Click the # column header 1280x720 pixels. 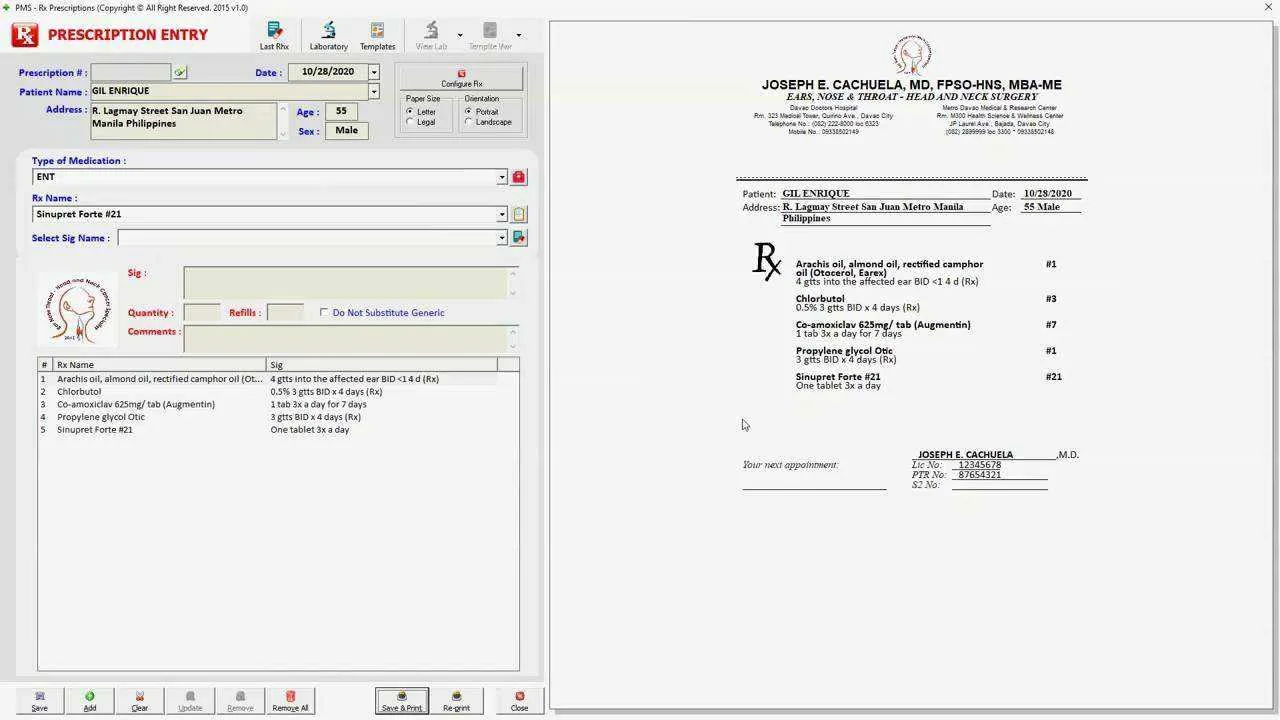[45, 365]
